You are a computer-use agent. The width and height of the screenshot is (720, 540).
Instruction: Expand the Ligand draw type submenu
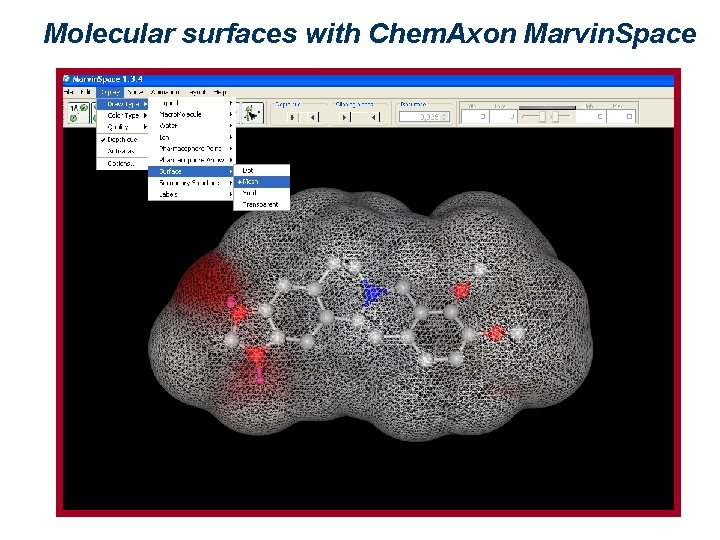point(191,103)
